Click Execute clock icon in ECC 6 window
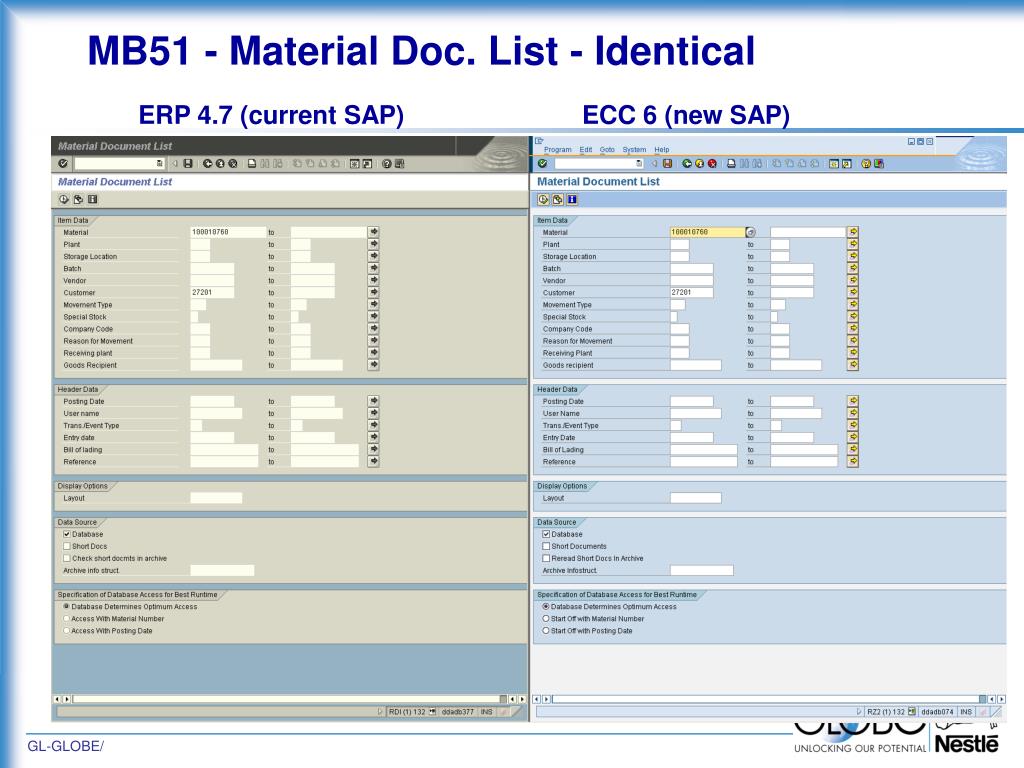Viewport: 1024px width, 768px height. pyautogui.click(x=543, y=200)
